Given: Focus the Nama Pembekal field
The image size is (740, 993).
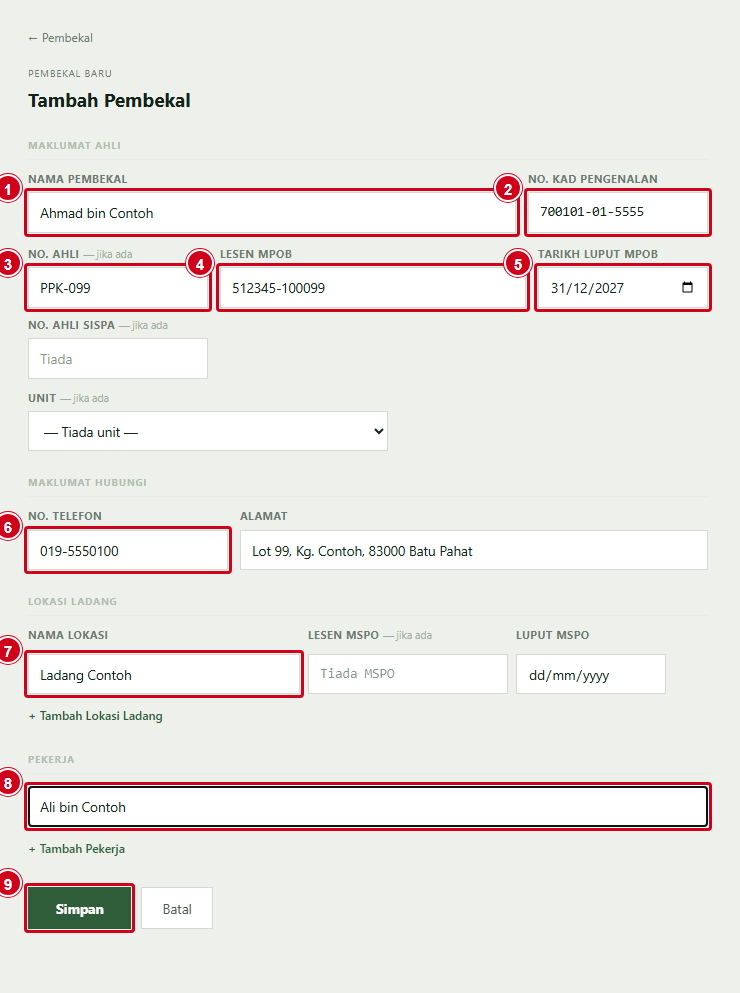Looking at the screenshot, I should pyautogui.click(x=272, y=213).
